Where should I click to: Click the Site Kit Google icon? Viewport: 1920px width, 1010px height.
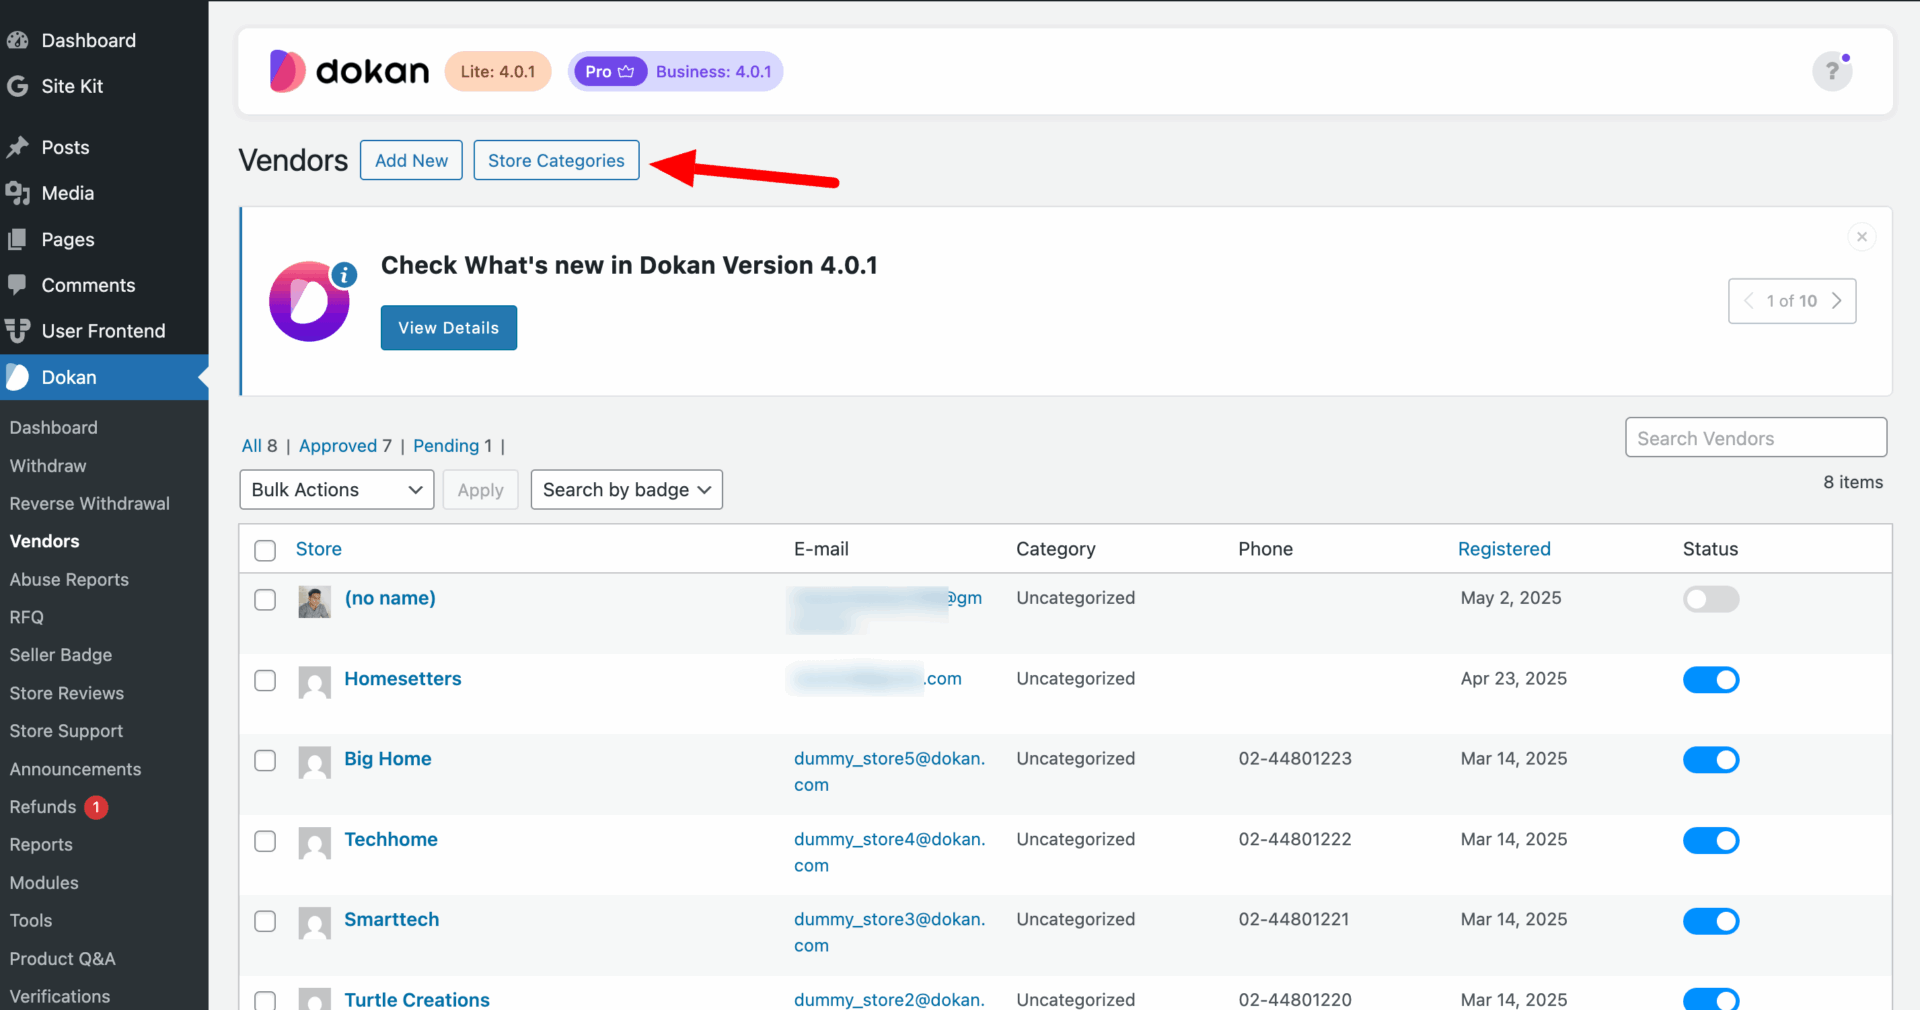click(x=17, y=87)
